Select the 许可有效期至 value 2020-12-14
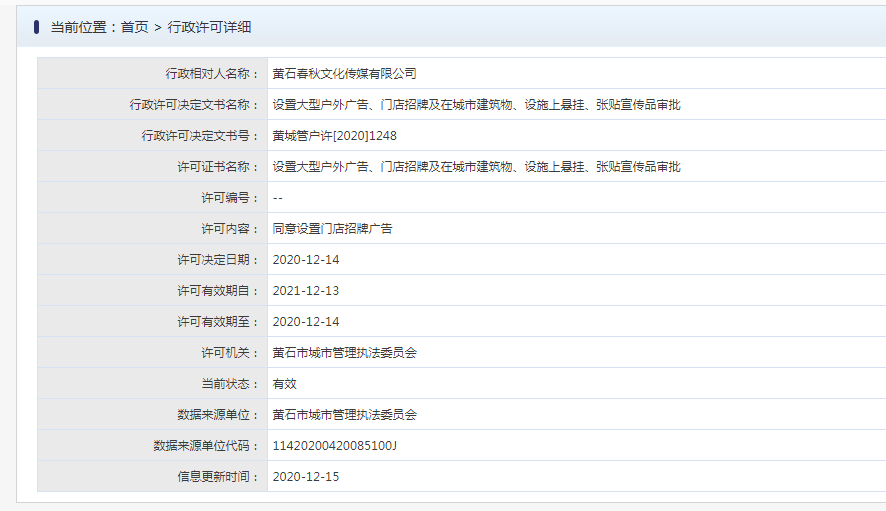This screenshot has width=886, height=511. pyautogui.click(x=306, y=322)
